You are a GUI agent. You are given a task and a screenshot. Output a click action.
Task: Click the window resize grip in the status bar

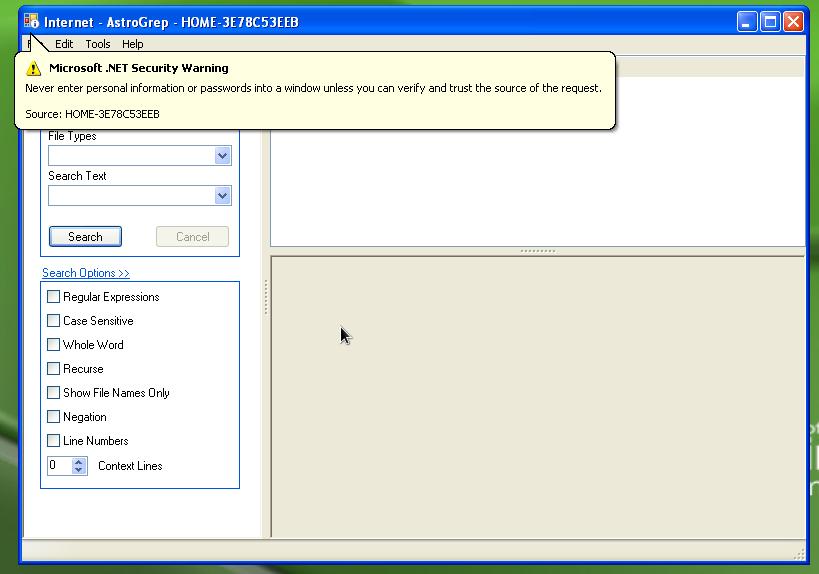point(799,555)
